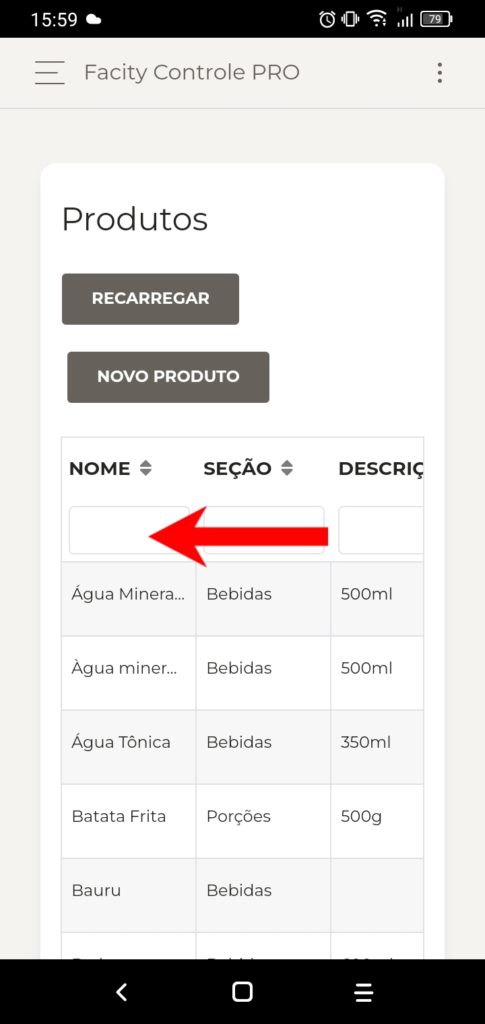Screen dimensions: 485x1024
Task: Focus the DESCRIÇÃO filter input field
Action: (x=381, y=530)
